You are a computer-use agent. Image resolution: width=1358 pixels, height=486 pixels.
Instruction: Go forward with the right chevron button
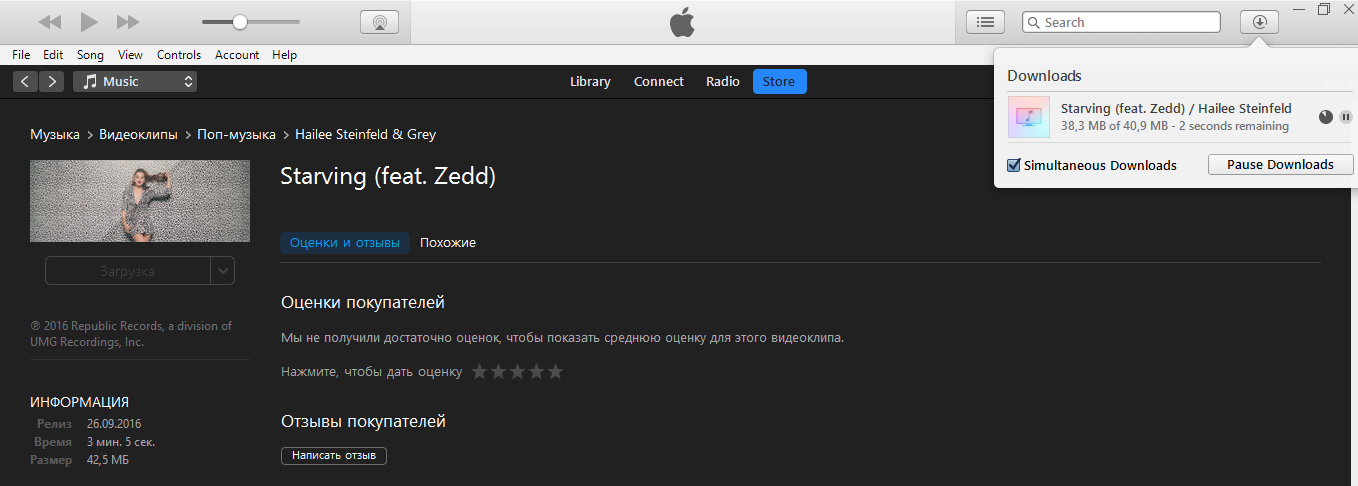coord(51,82)
